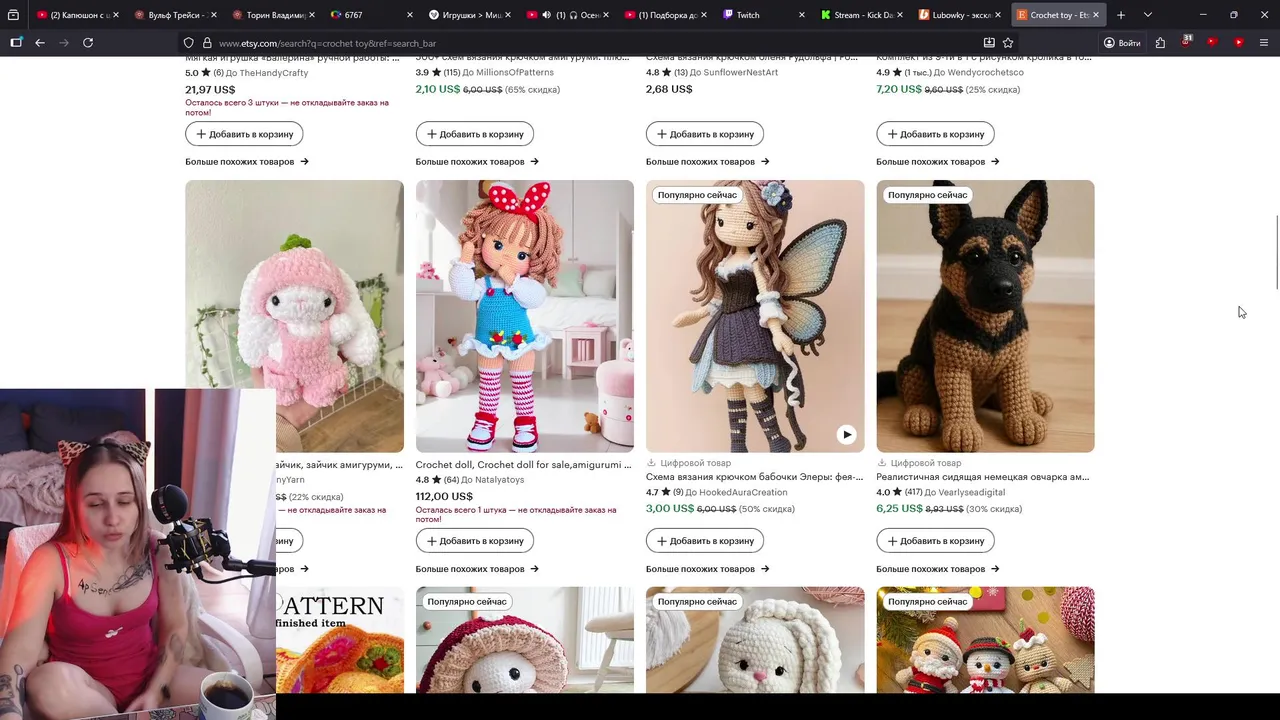Screen dimensions: 1280x720
Task: Click the site security shield icon
Action: pyautogui.click(x=188, y=43)
